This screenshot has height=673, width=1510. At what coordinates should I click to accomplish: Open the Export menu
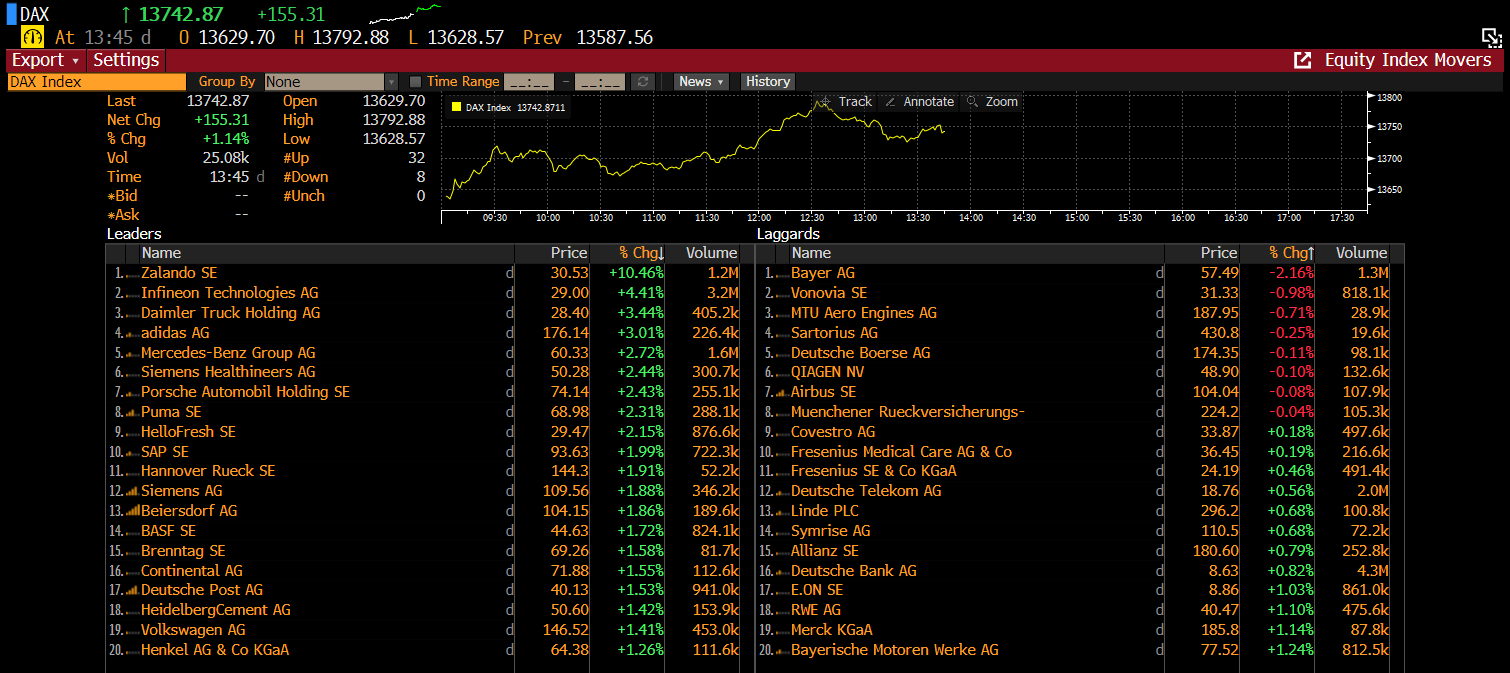(45, 60)
